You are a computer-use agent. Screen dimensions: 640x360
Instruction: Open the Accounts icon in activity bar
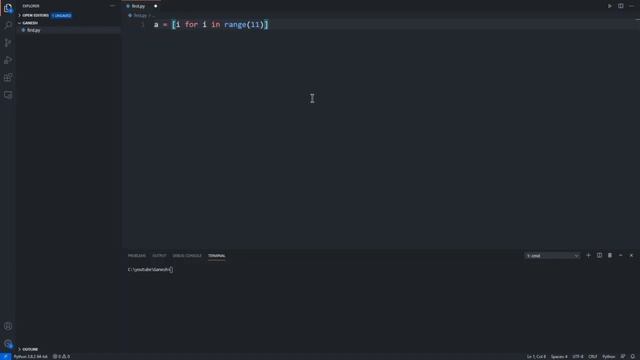pyautogui.click(x=8, y=326)
